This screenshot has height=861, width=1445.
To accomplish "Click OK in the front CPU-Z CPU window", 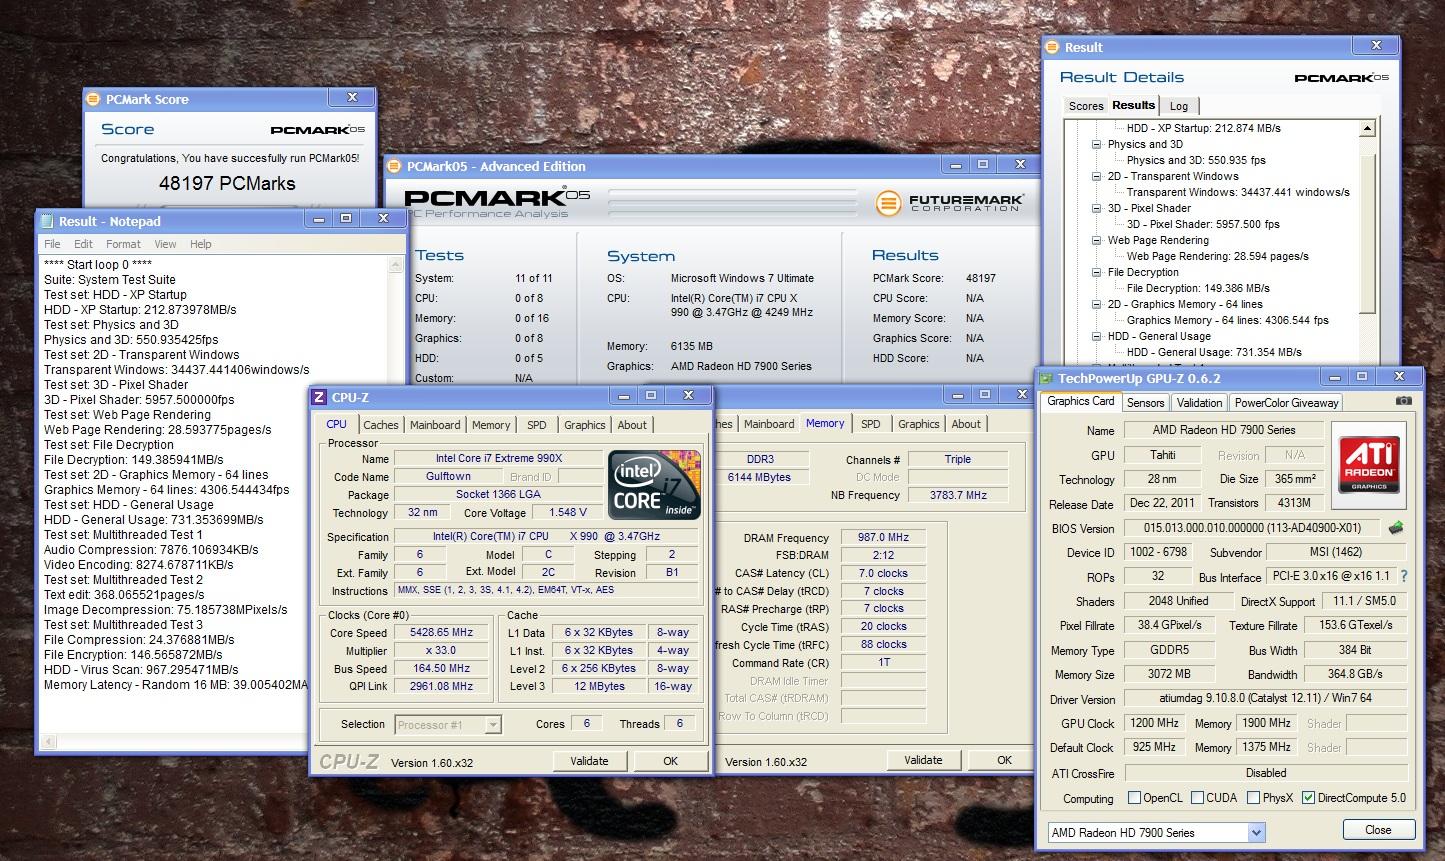I will (670, 761).
